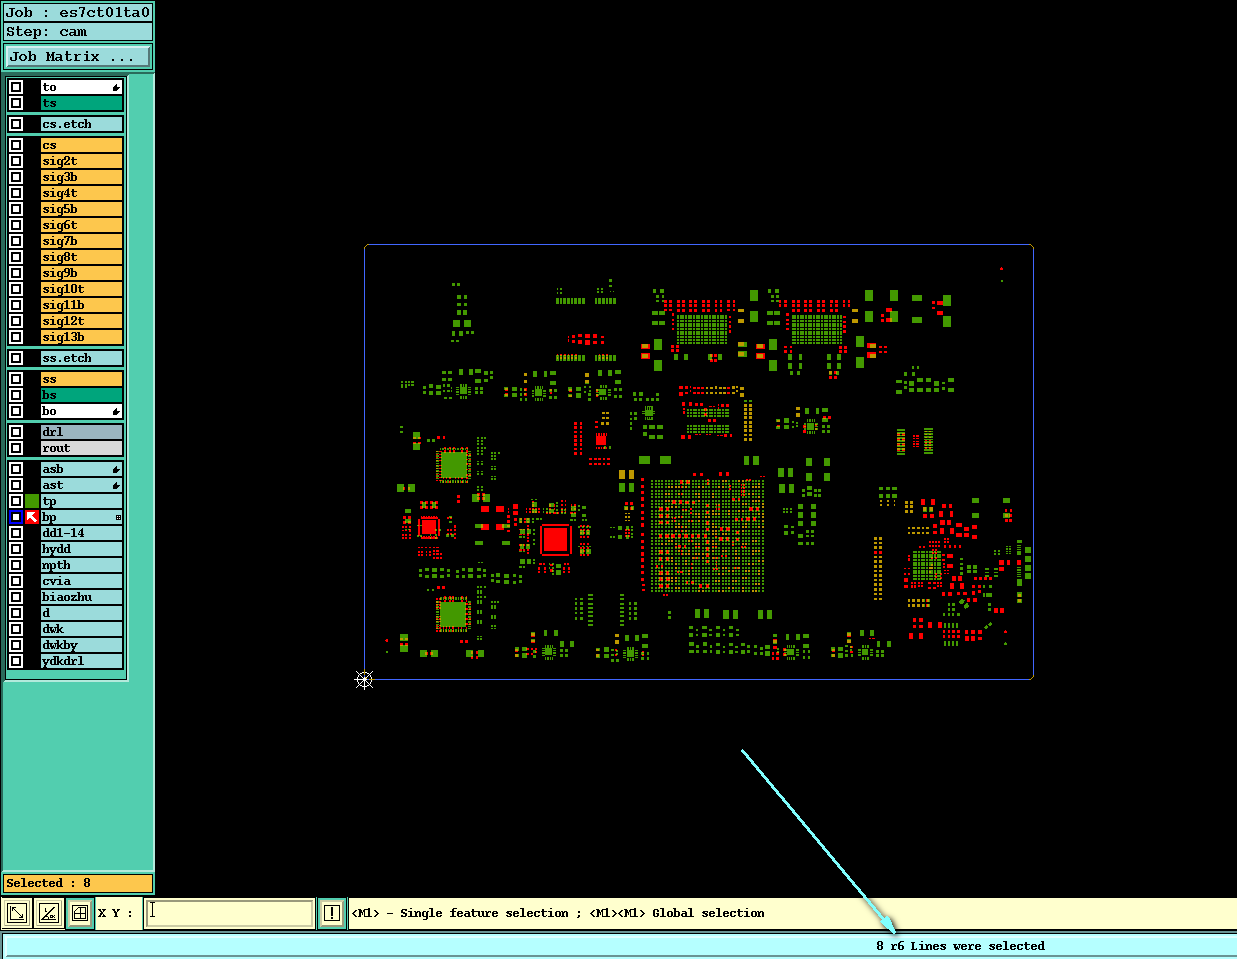The height and width of the screenshot is (959, 1237).
Task: Click the pencil marker on the ast layer
Action: (x=116, y=486)
